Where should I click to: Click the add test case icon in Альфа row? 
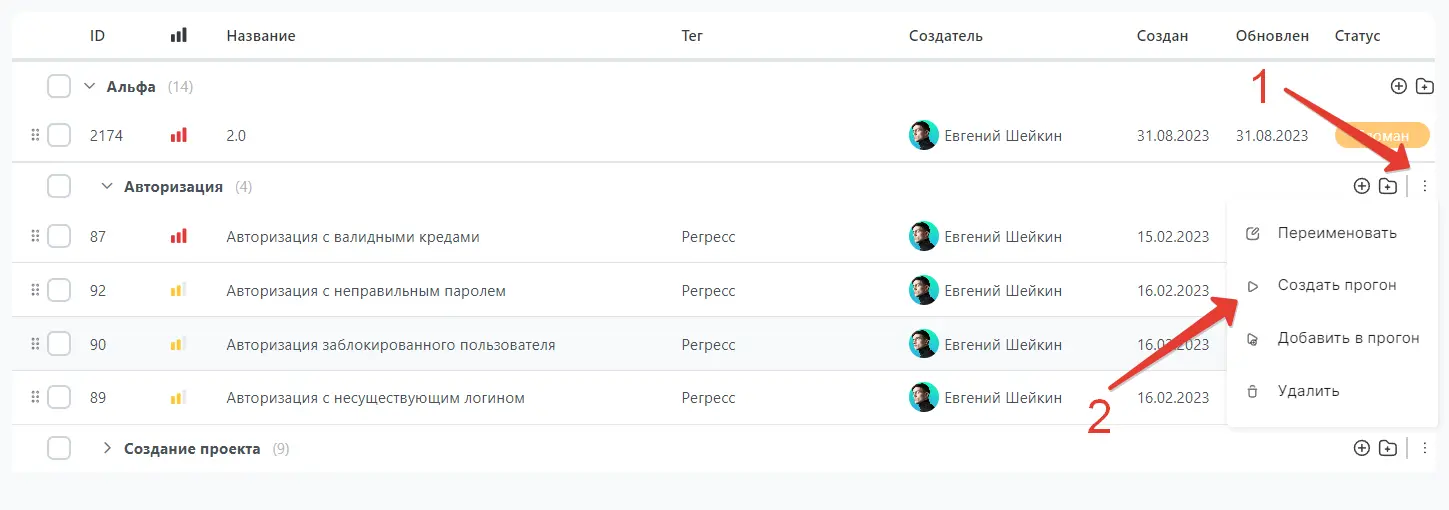click(x=1399, y=87)
